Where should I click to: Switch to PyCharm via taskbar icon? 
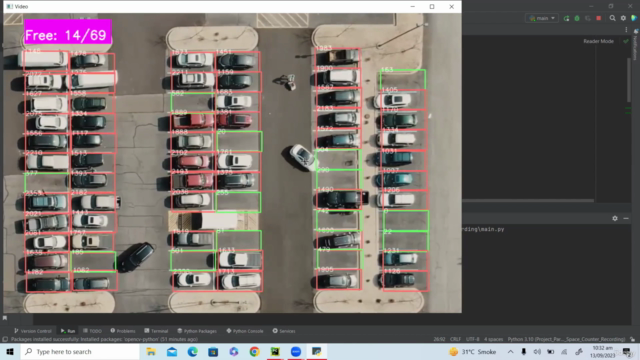(276, 351)
